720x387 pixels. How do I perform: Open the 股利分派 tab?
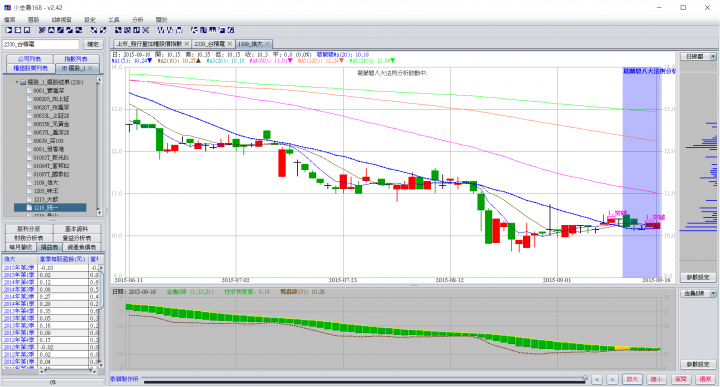(28, 229)
